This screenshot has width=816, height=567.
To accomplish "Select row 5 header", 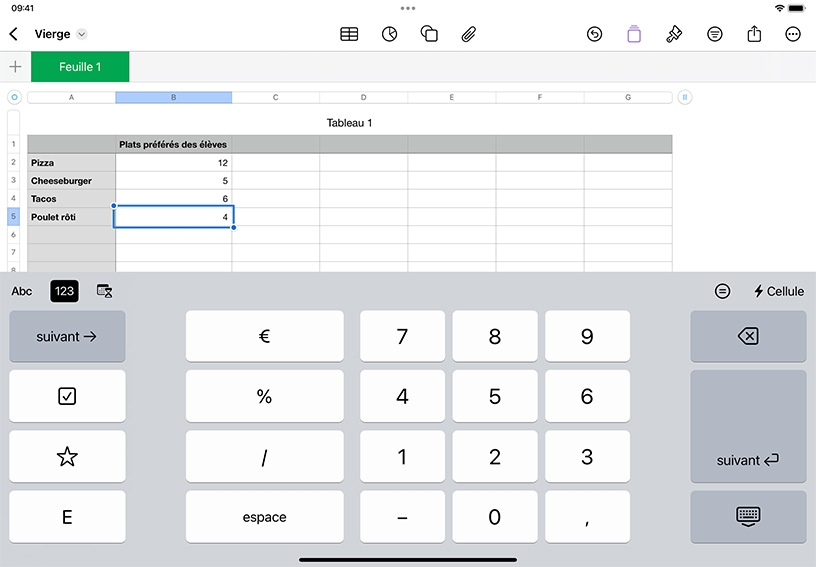I will [14, 216].
